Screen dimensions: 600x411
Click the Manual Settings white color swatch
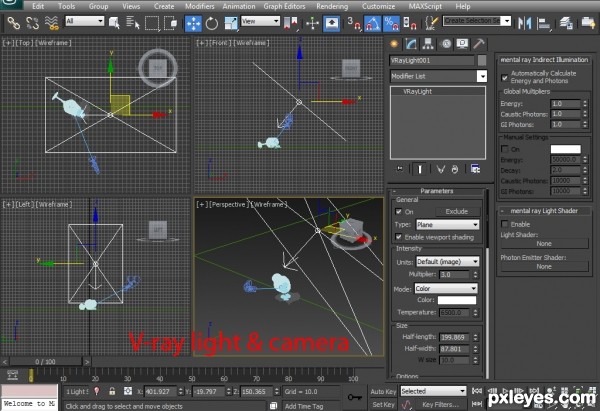pos(566,149)
